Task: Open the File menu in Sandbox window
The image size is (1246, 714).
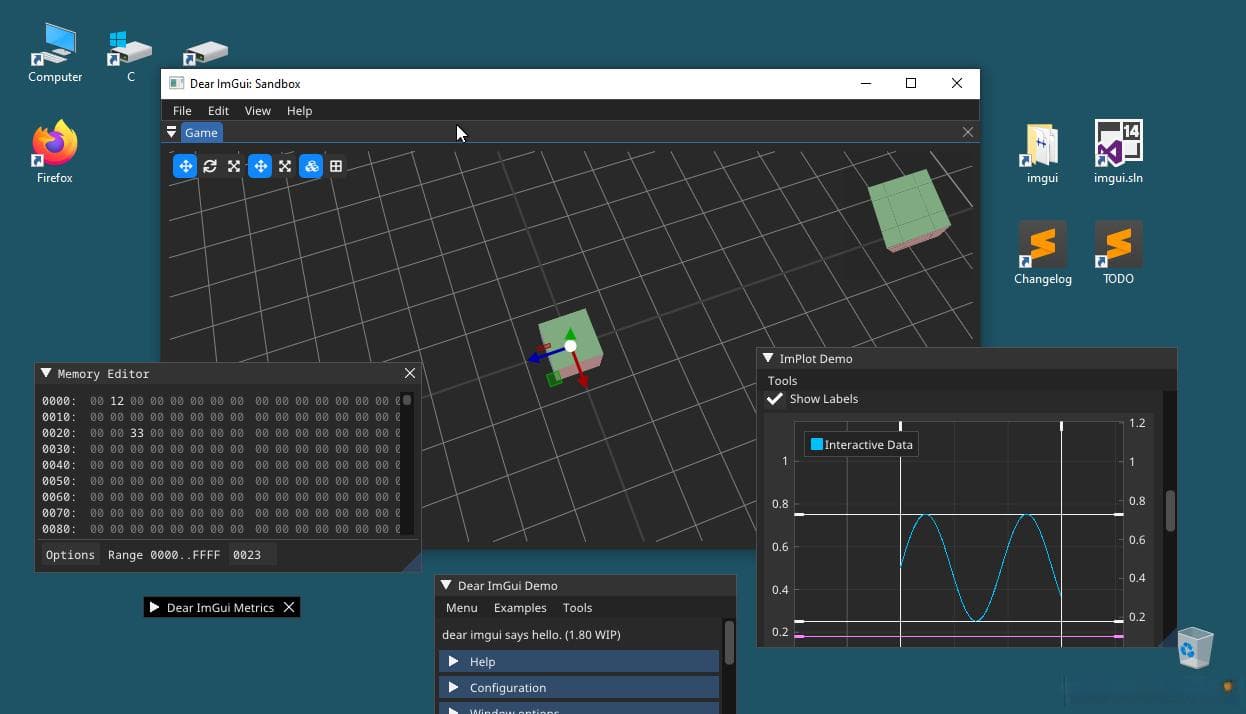Action: click(x=182, y=111)
